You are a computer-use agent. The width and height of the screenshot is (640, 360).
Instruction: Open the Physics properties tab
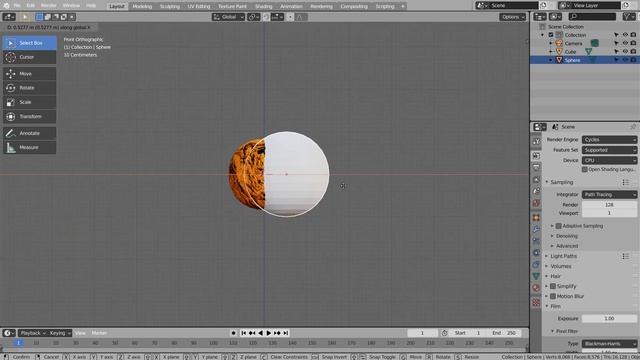coord(536,253)
